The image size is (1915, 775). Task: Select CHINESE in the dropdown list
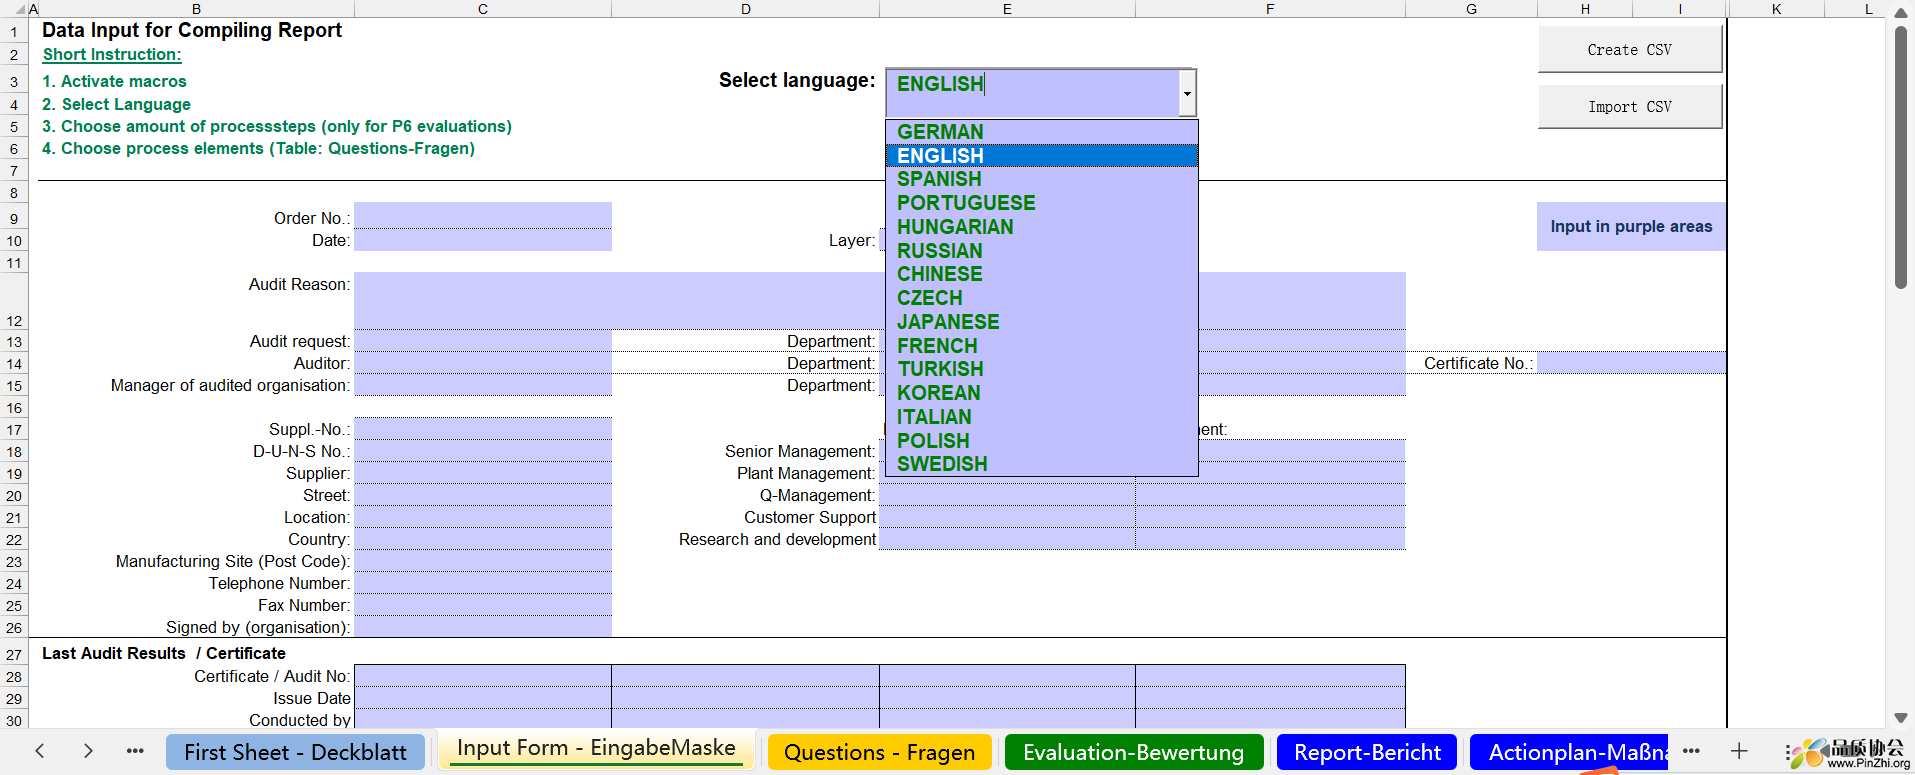point(1041,274)
